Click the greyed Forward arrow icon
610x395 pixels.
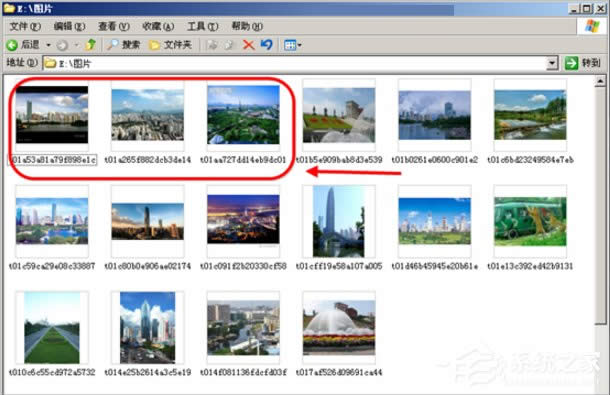point(62,46)
